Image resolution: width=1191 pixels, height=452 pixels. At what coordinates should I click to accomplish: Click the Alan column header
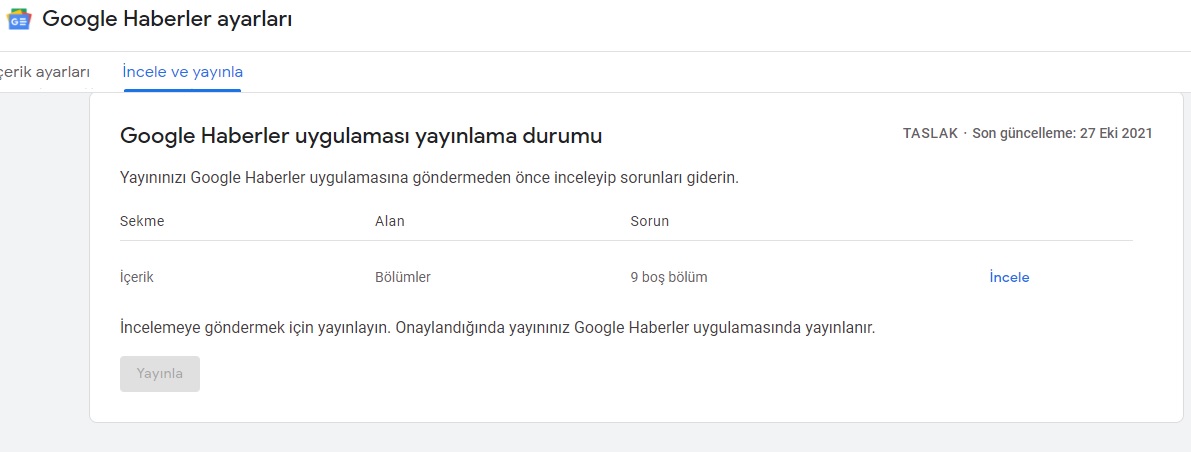click(390, 221)
